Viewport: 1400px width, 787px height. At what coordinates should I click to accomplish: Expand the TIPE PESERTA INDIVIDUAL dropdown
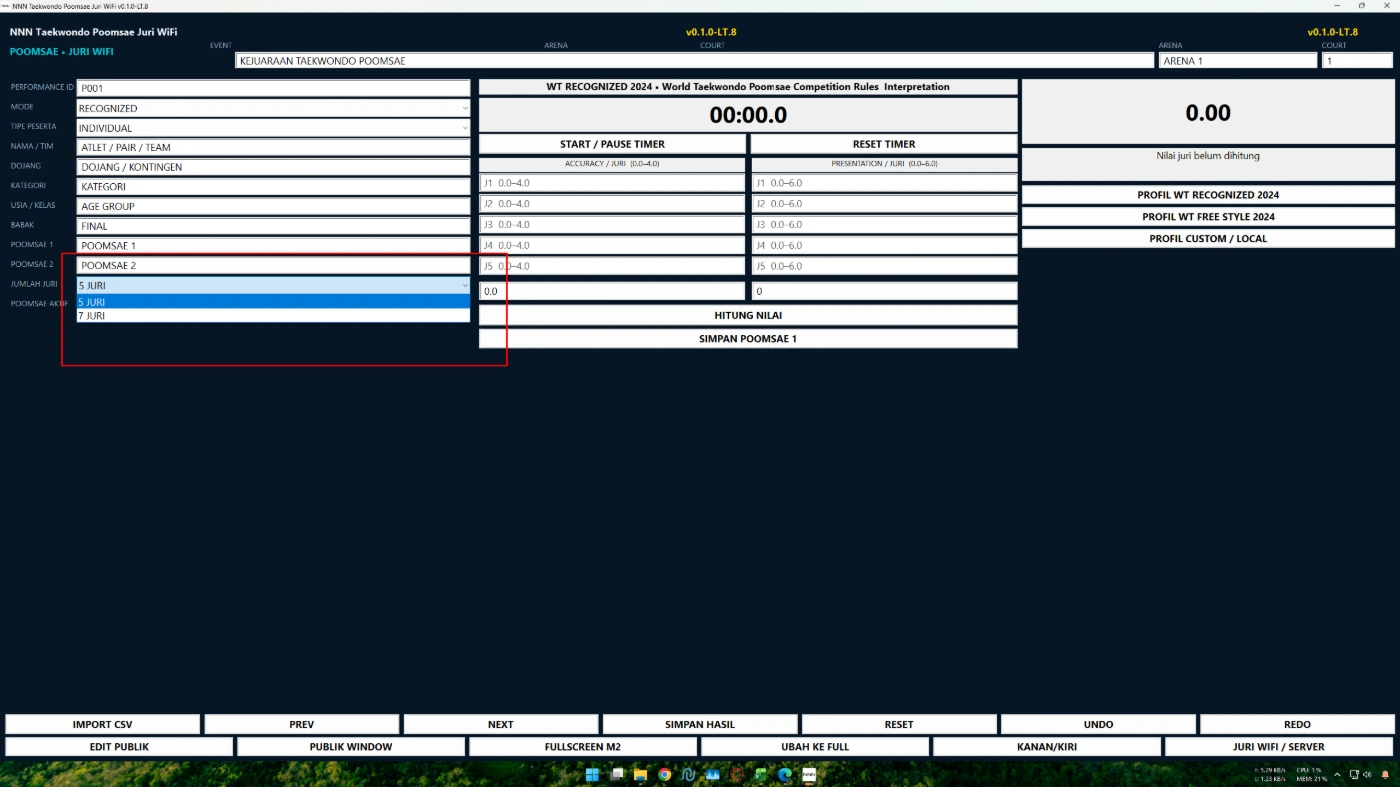273,128
